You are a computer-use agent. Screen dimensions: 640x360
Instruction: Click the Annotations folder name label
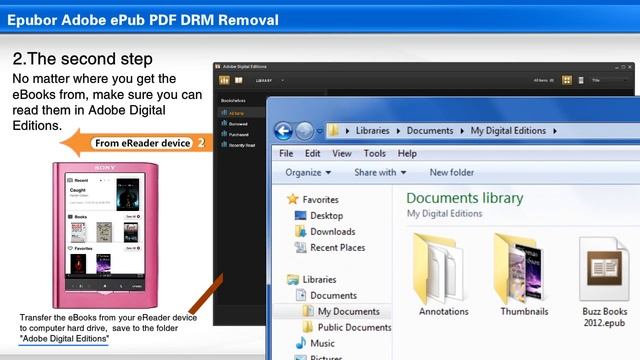tap(444, 311)
